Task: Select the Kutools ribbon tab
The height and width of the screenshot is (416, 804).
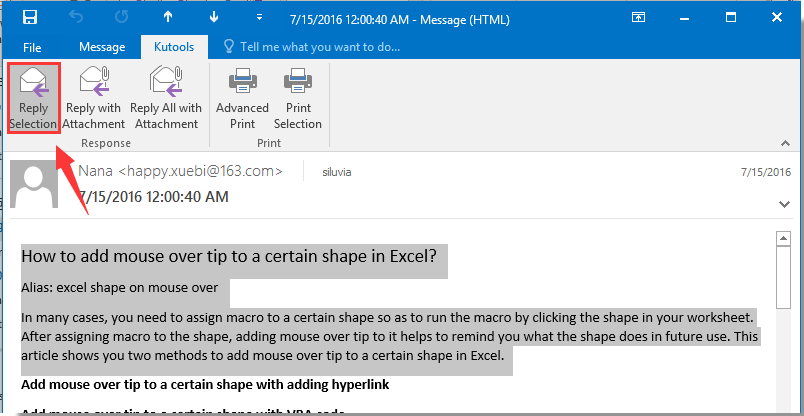Action: tap(172, 47)
